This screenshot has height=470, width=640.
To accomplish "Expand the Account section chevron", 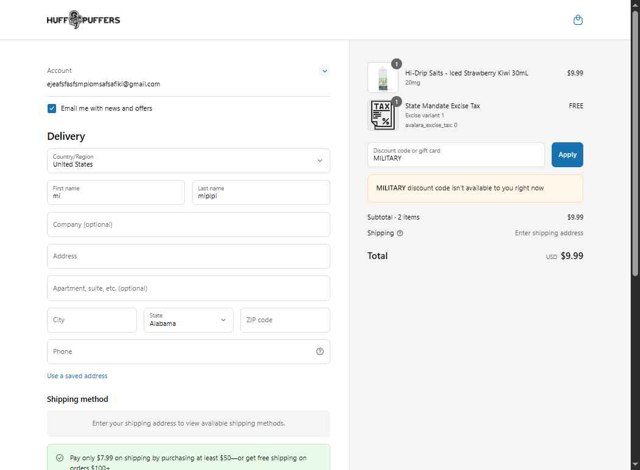I will pos(324,71).
